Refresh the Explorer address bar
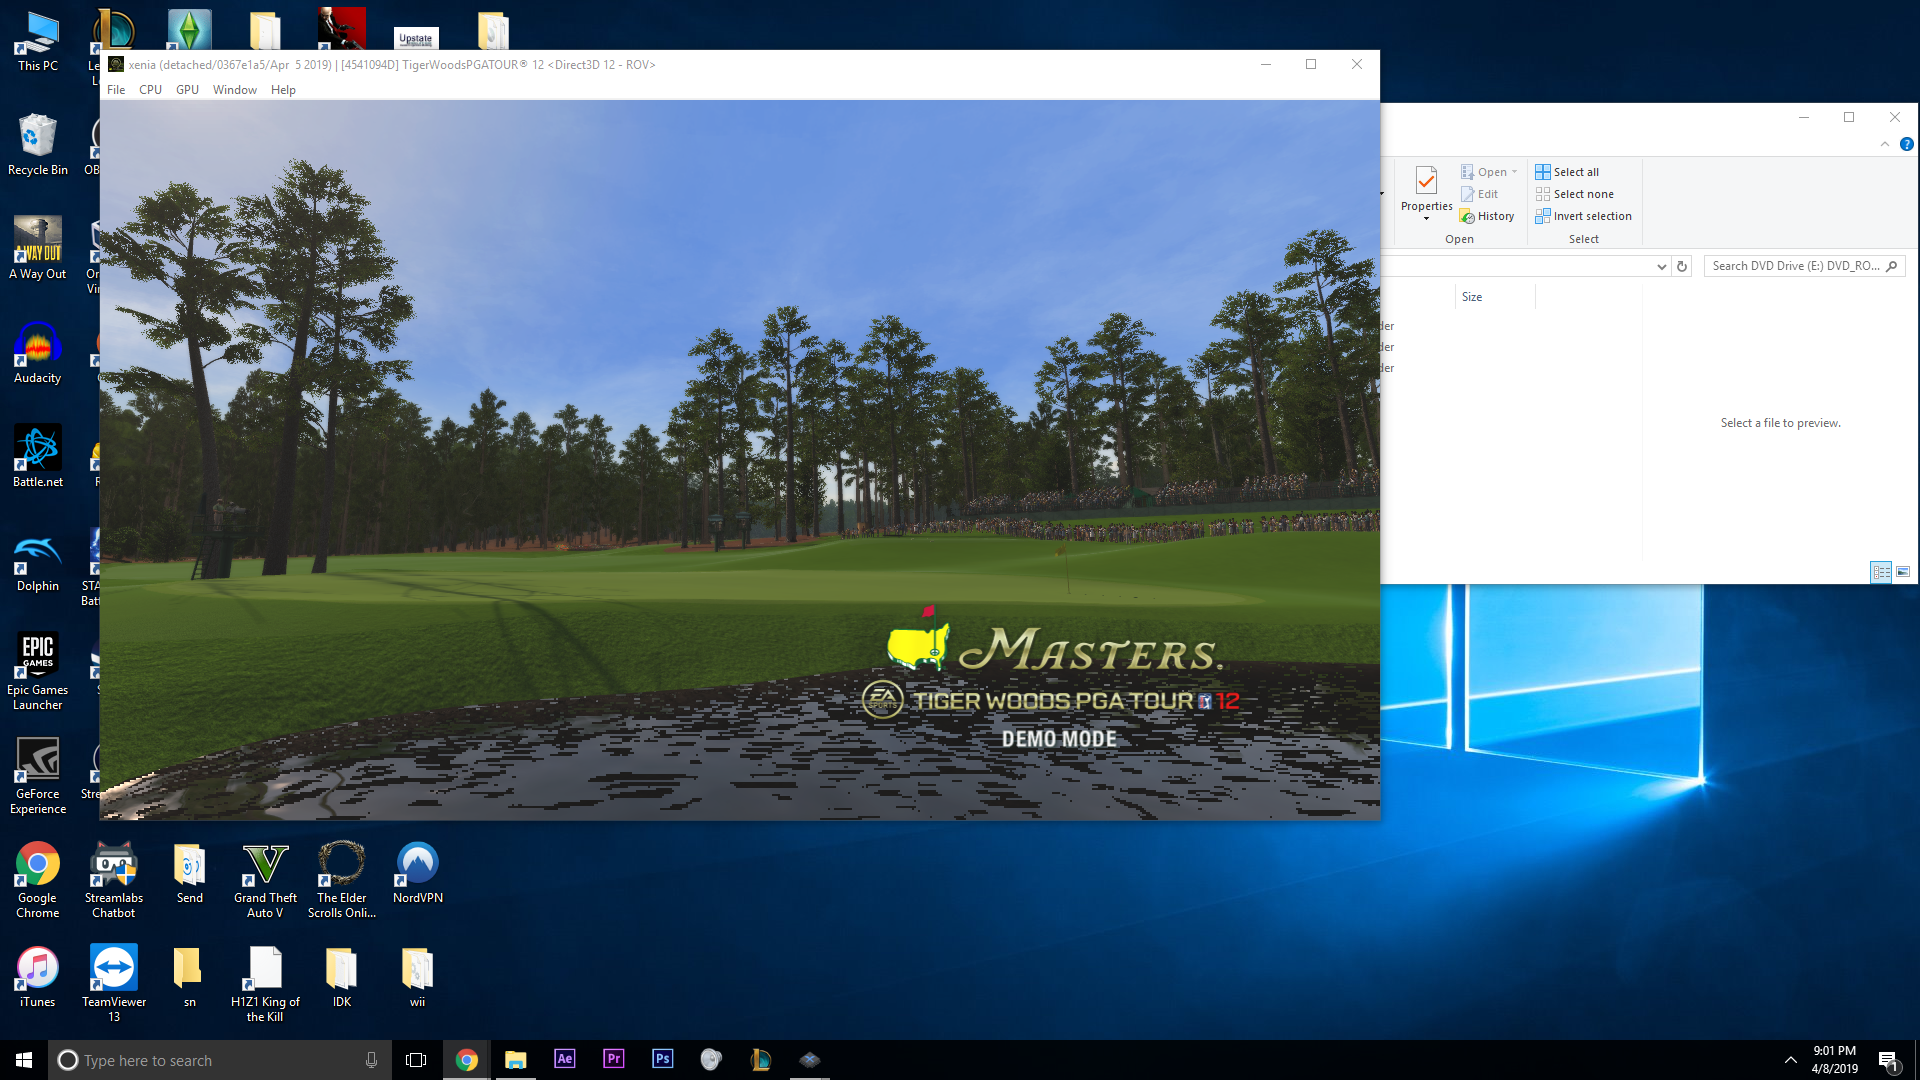The width and height of the screenshot is (1920, 1080). (1682, 266)
